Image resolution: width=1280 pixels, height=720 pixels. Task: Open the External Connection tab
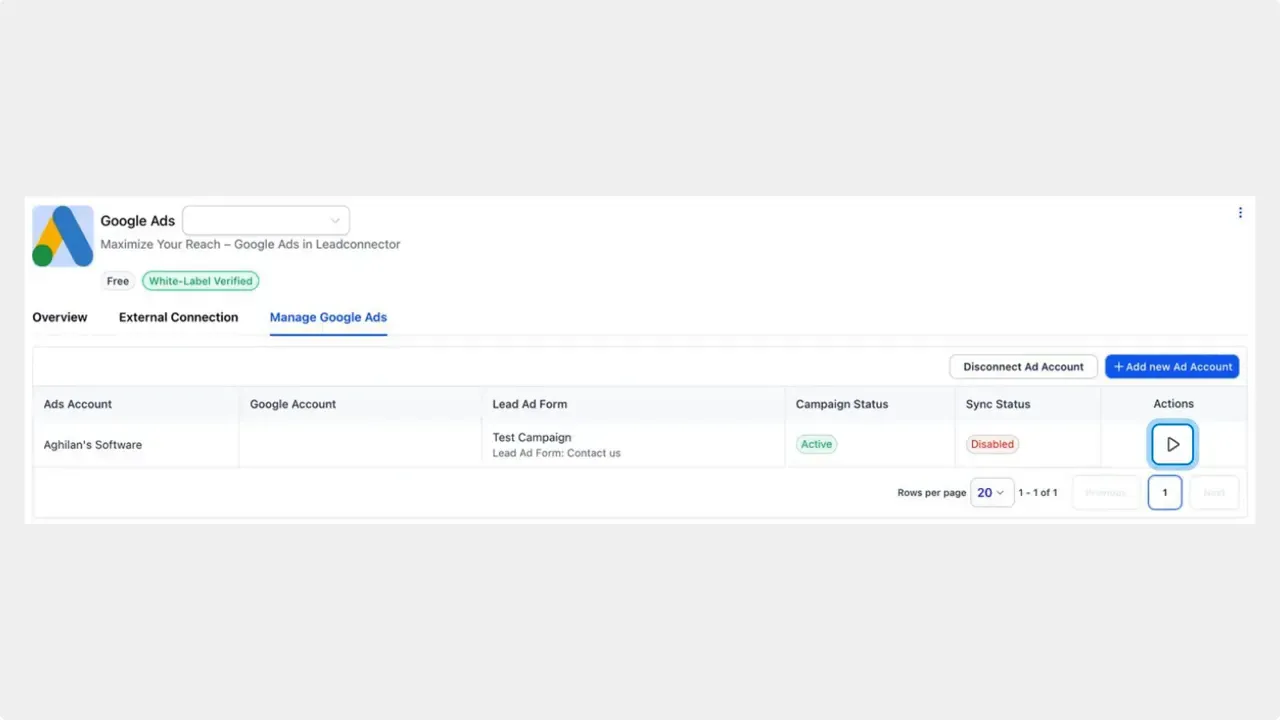point(178,317)
